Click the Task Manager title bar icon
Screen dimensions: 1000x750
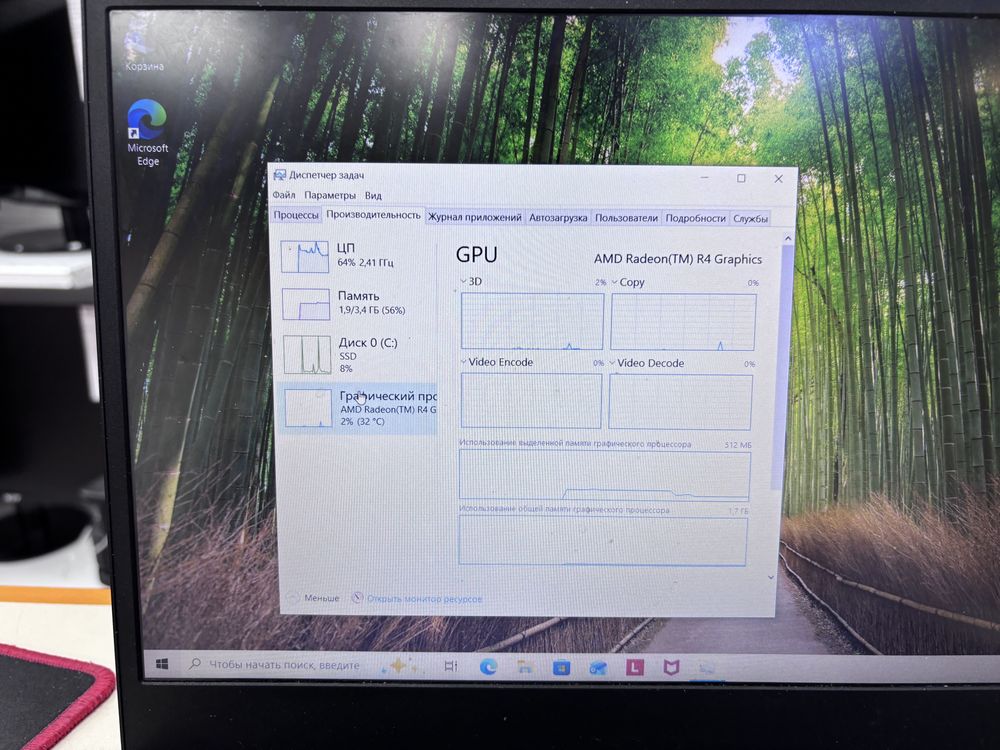[279, 175]
